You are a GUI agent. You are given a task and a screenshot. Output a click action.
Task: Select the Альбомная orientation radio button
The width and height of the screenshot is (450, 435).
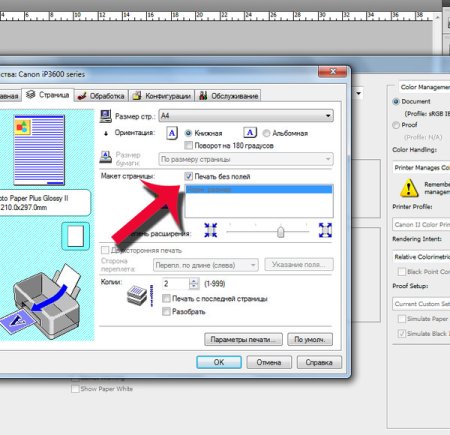pos(266,133)
